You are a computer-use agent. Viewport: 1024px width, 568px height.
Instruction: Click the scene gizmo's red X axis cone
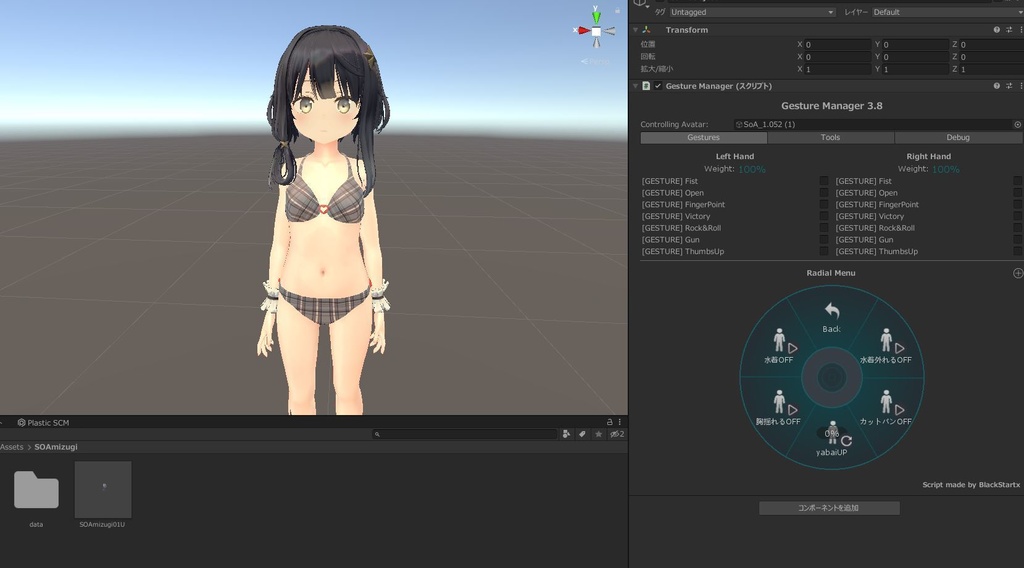click(582, 30)
